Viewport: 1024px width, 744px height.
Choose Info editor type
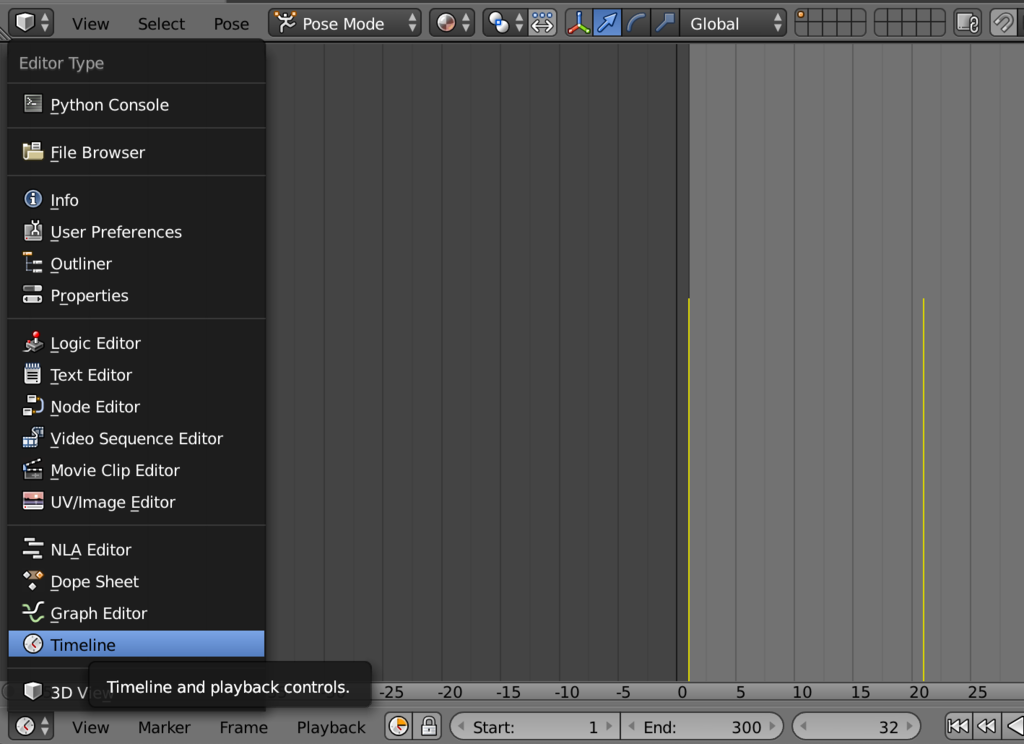point(136,200)
